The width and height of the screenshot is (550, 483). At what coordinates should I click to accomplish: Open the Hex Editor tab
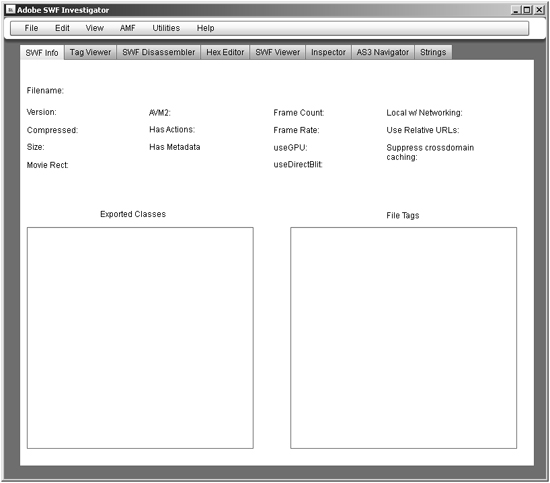point(225,52)
